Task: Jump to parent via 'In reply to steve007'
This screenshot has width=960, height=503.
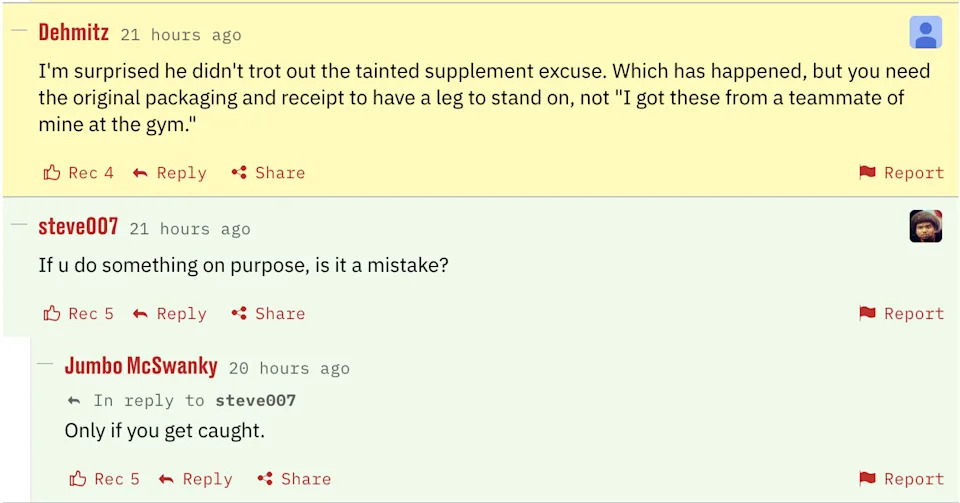Action: 255,401
